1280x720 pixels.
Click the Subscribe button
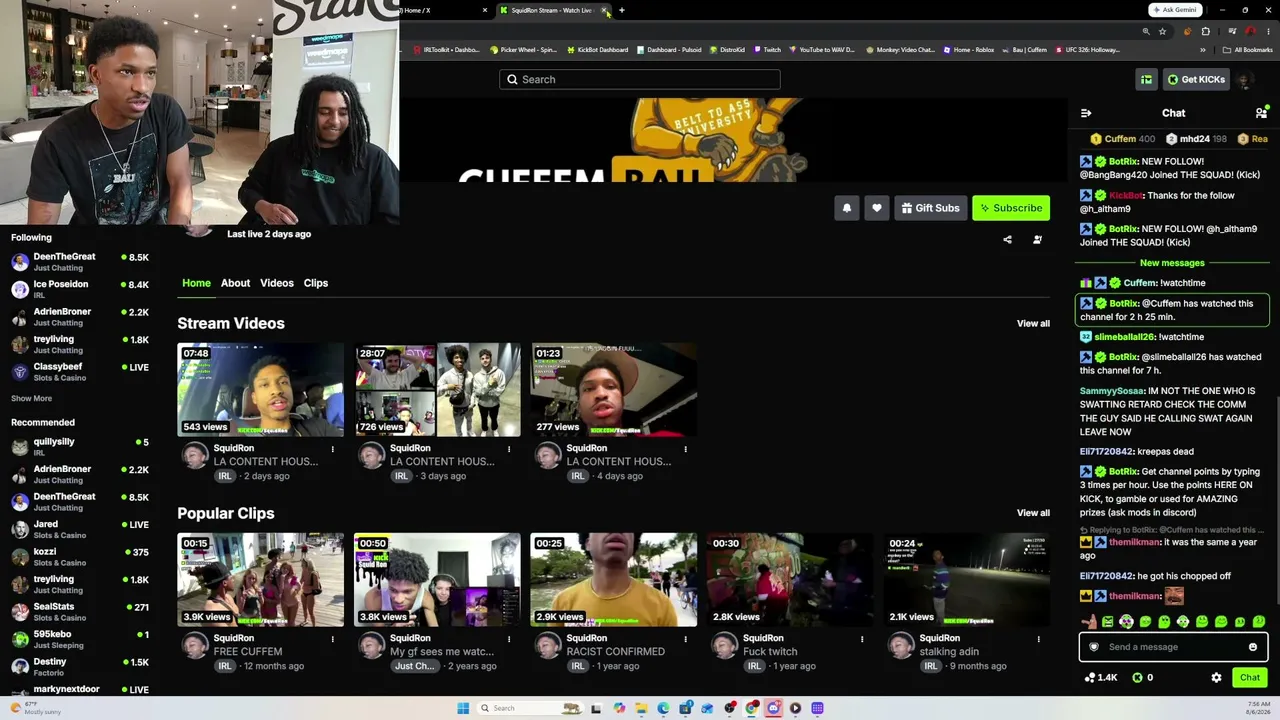coord(1011,208)
